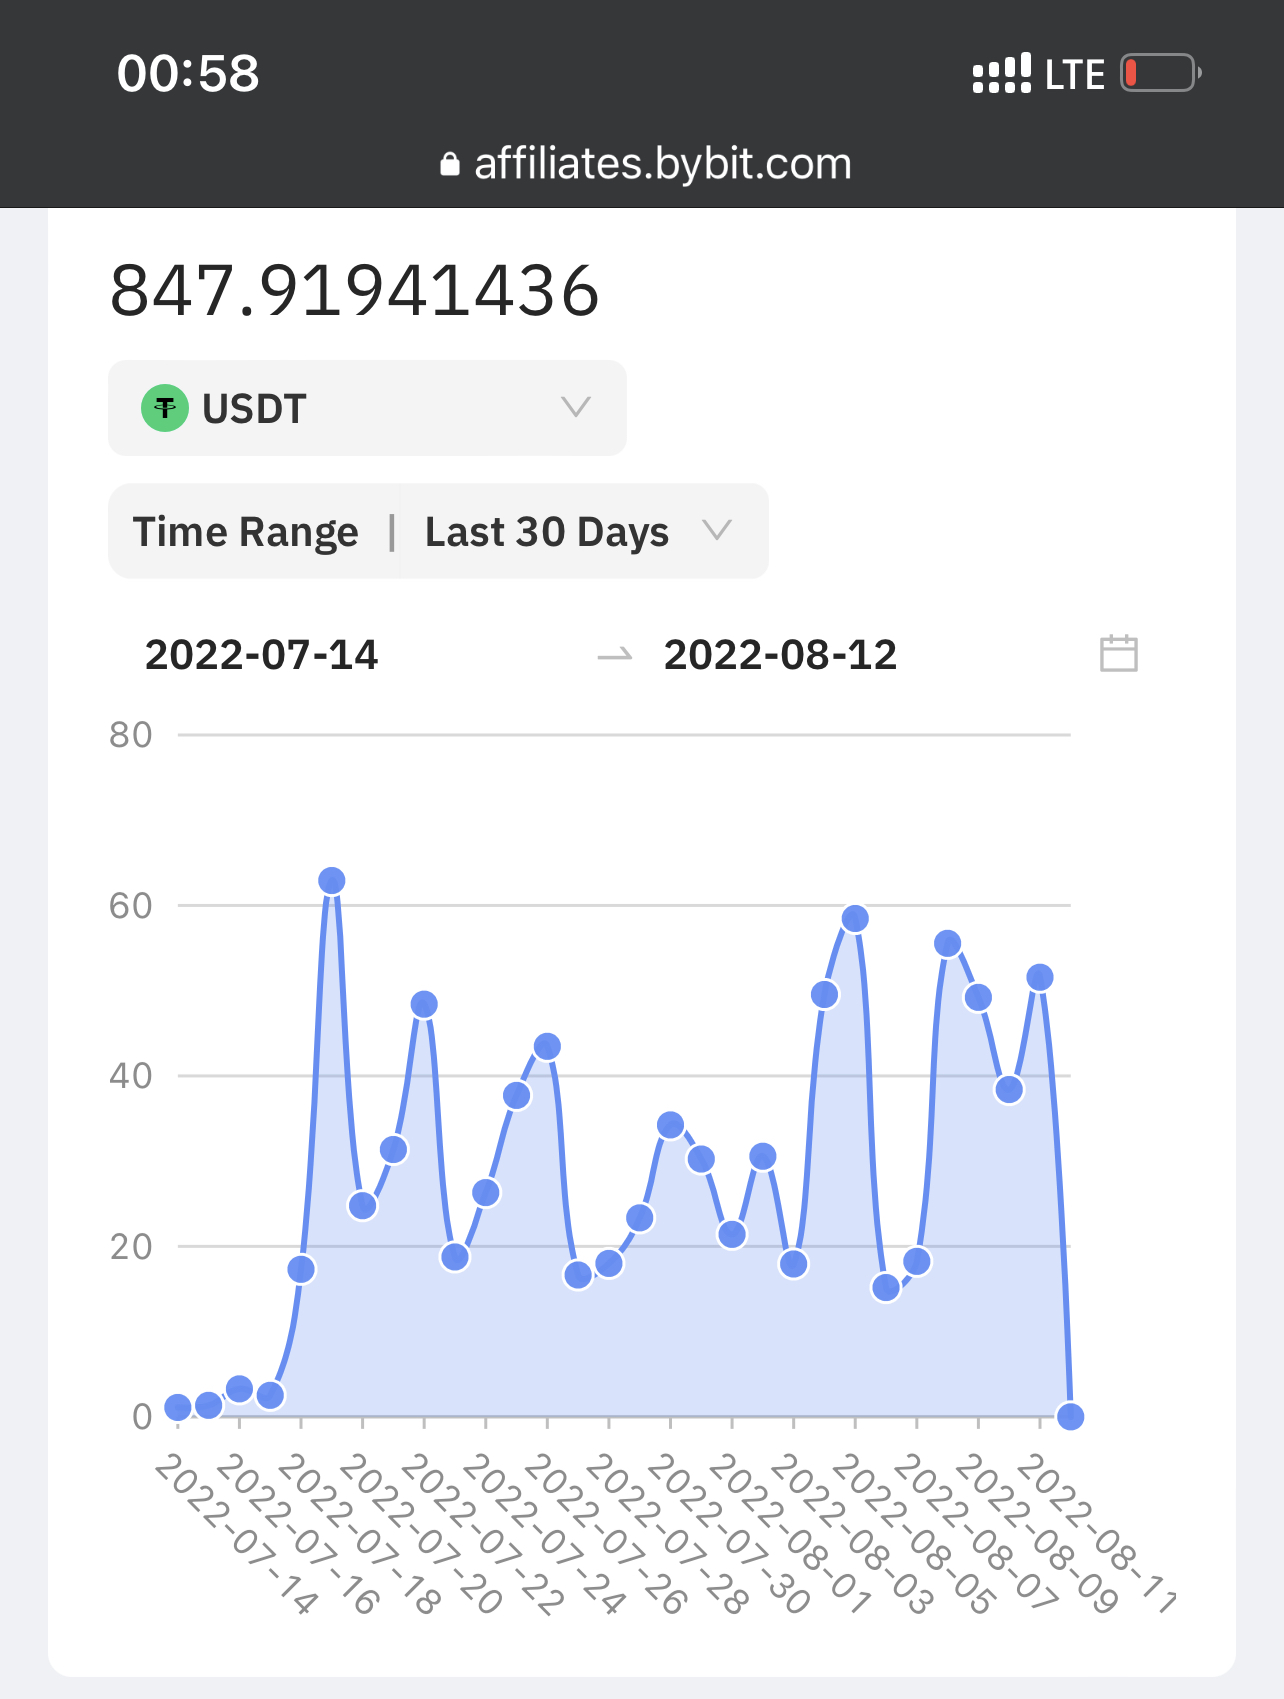Click the green USDT coin icon

click(x=165, y=408)
